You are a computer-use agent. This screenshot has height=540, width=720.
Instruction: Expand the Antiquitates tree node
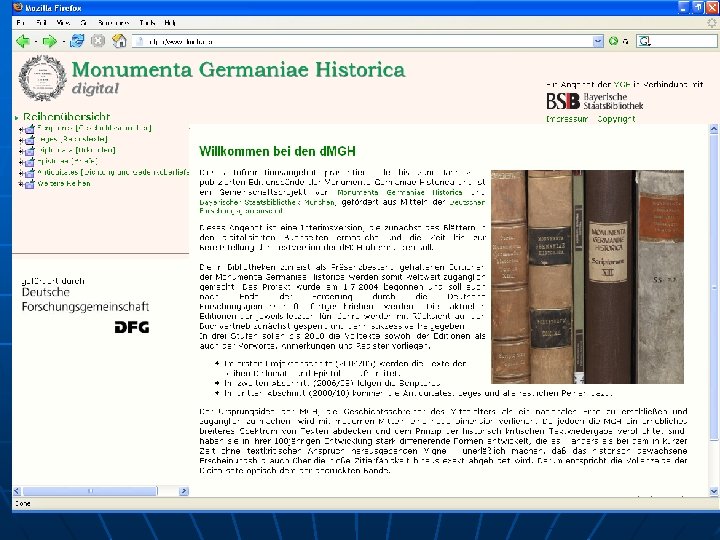coord(21,174)
